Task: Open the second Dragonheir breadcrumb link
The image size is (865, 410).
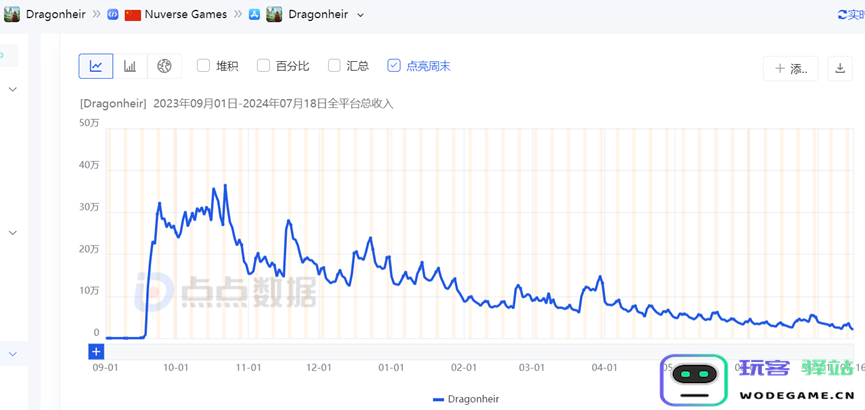Action: (318, 14)
